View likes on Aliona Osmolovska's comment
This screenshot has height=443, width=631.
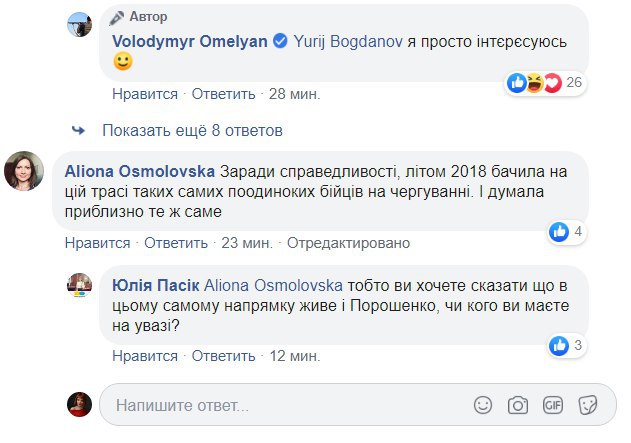[x=565, y=232]
